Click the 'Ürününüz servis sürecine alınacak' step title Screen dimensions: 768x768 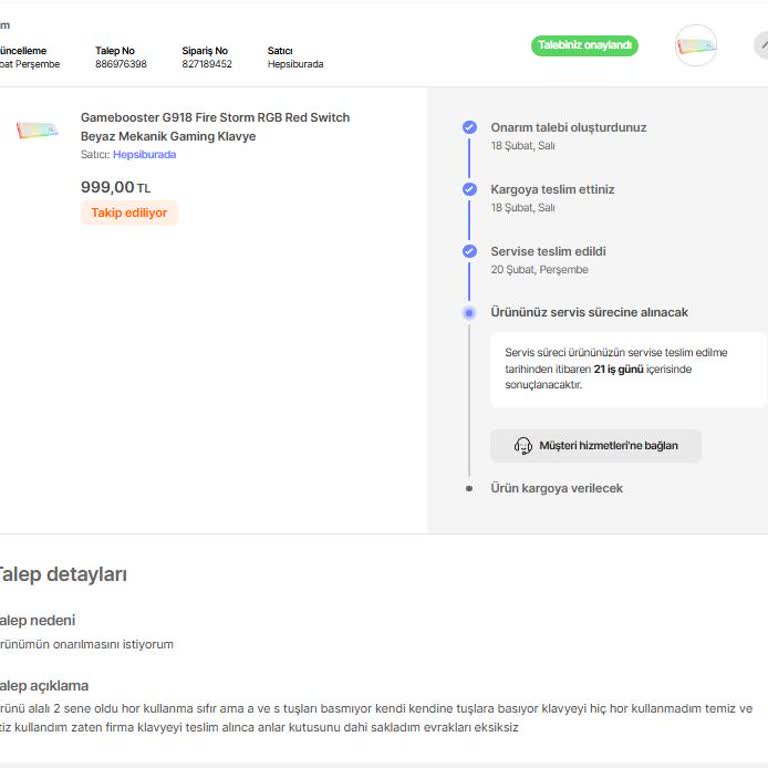point(589,312)
